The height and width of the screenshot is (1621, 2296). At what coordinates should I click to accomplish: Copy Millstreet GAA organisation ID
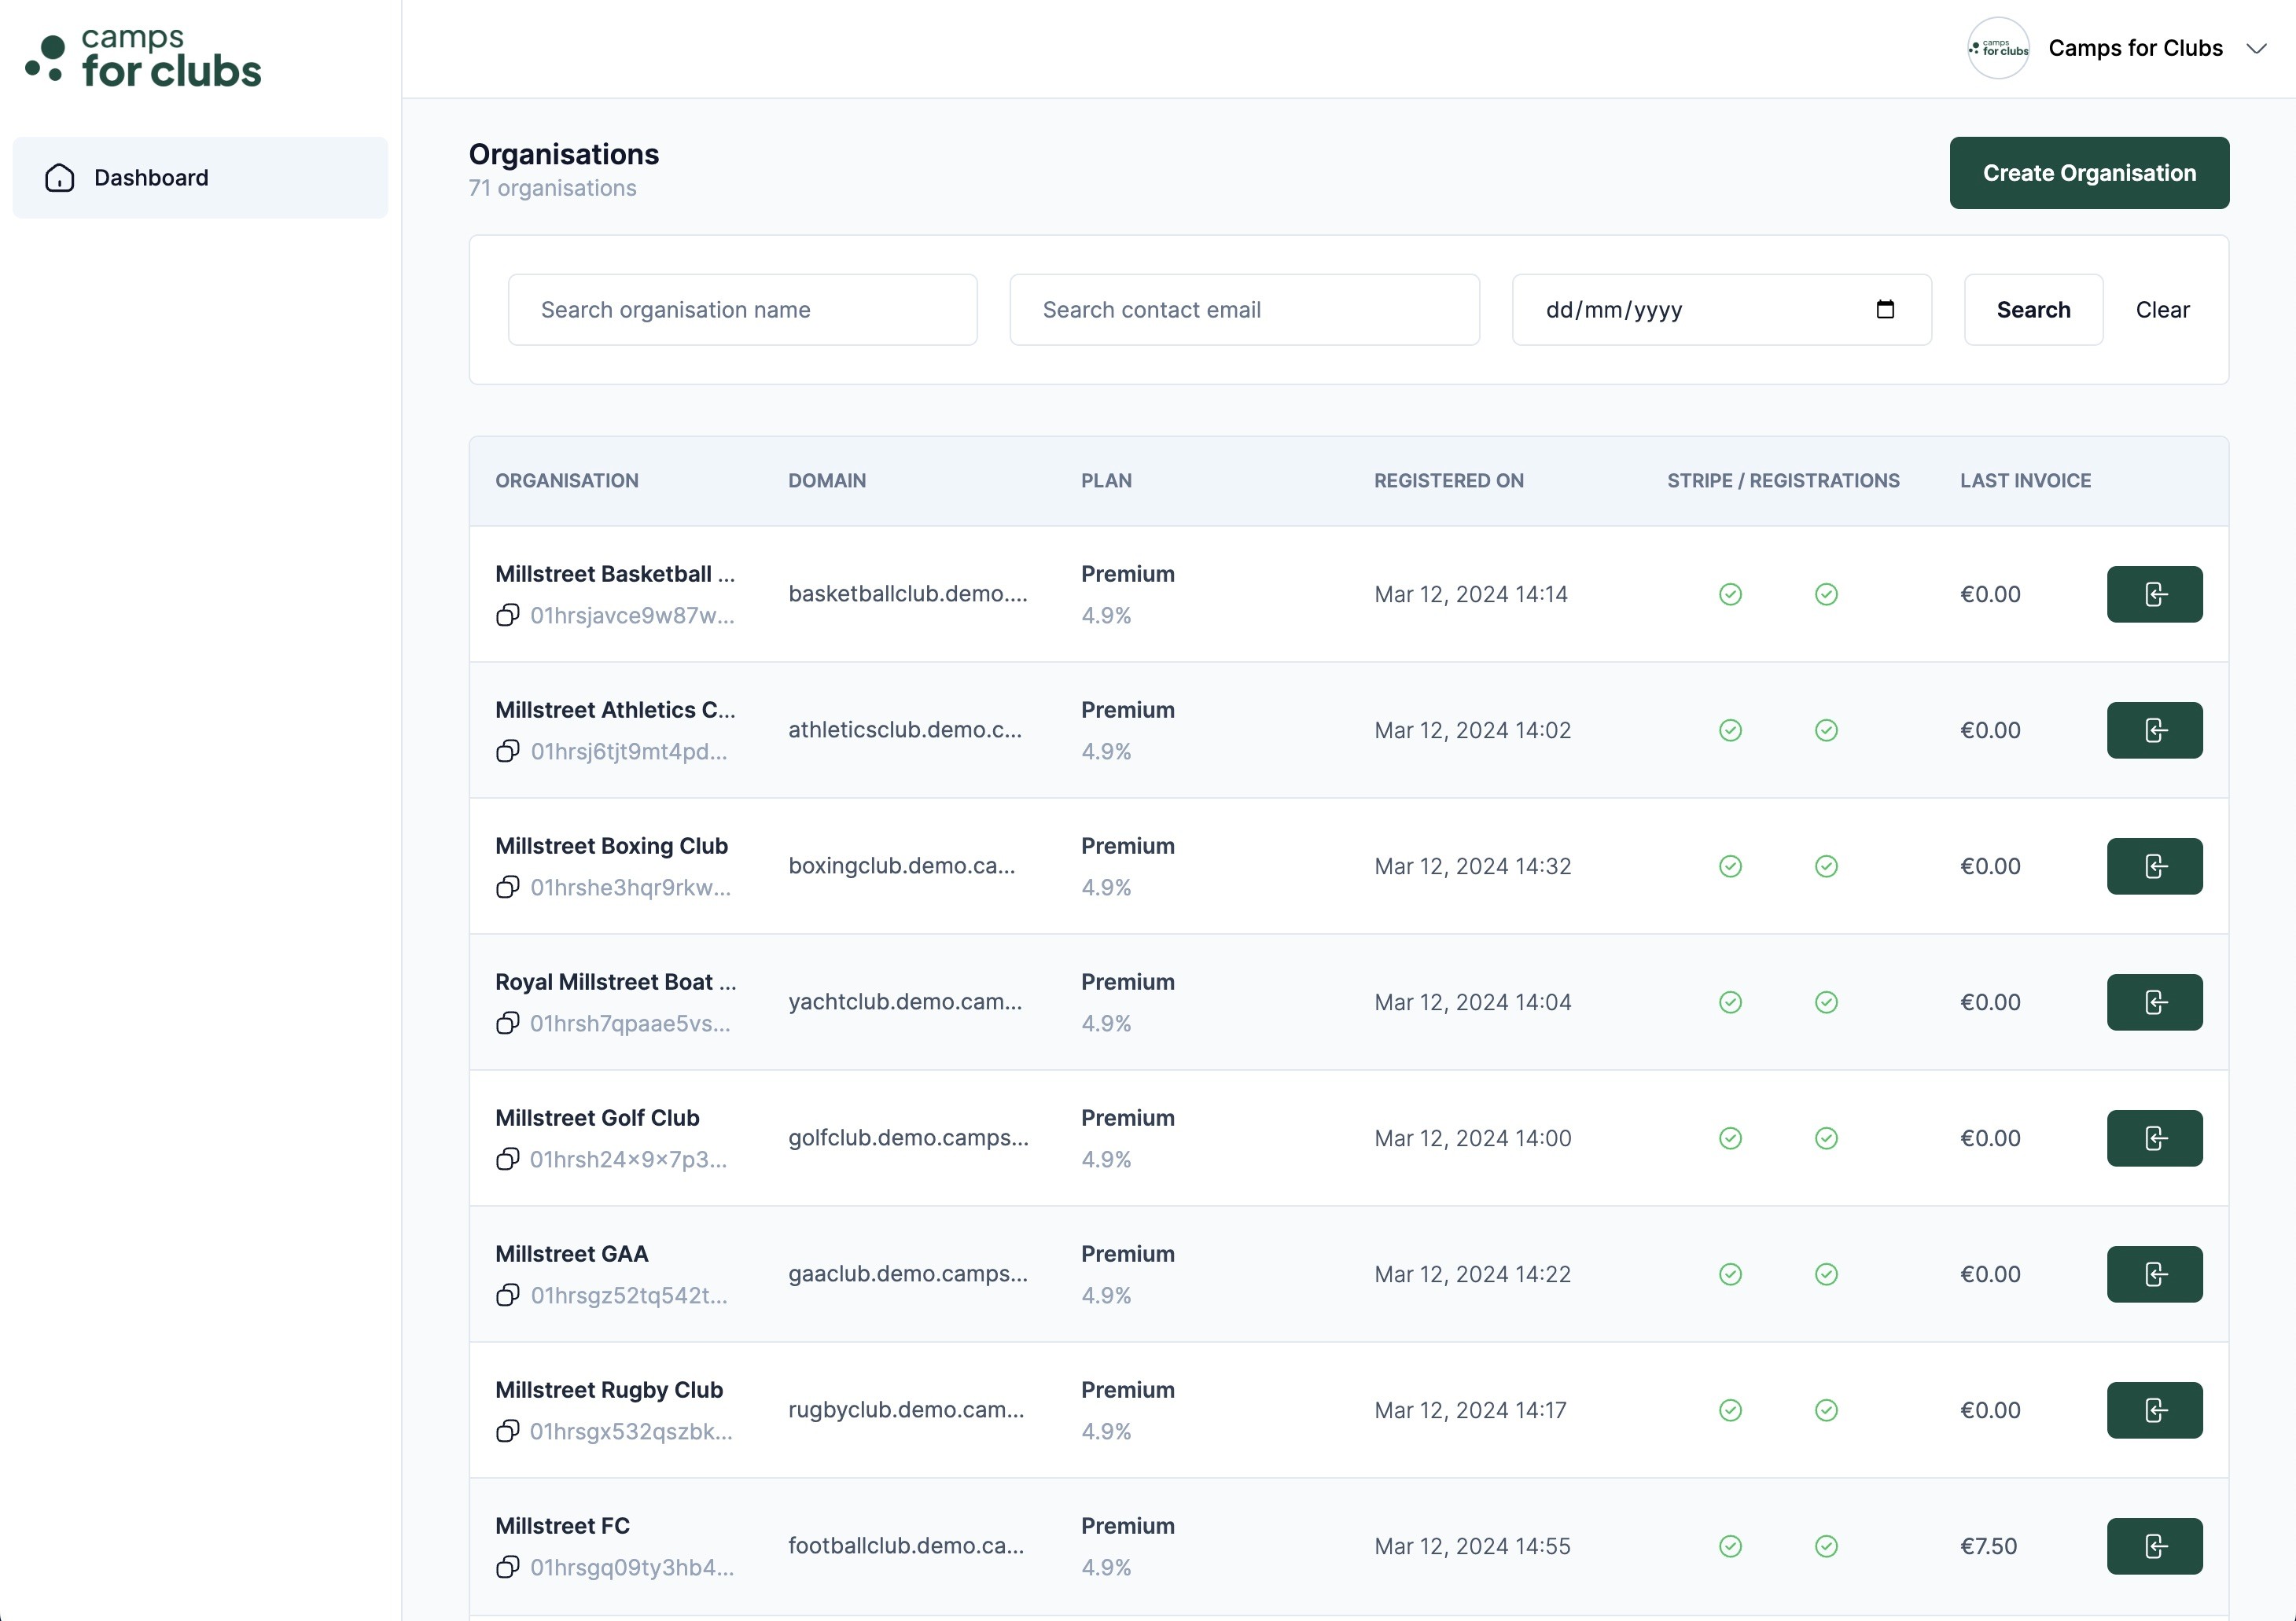pos(508,1295)
